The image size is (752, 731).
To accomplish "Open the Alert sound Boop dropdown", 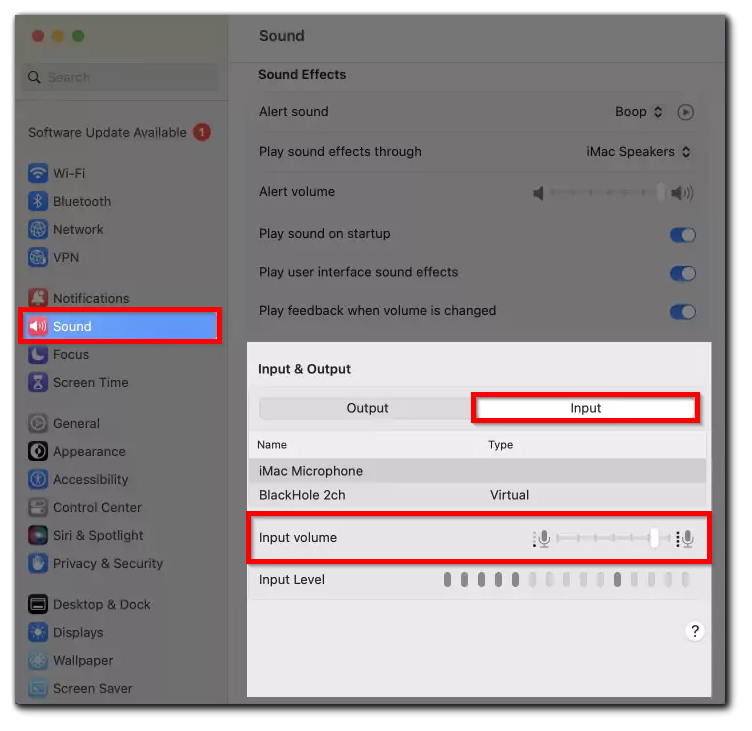I will click(x=639, y=112).
